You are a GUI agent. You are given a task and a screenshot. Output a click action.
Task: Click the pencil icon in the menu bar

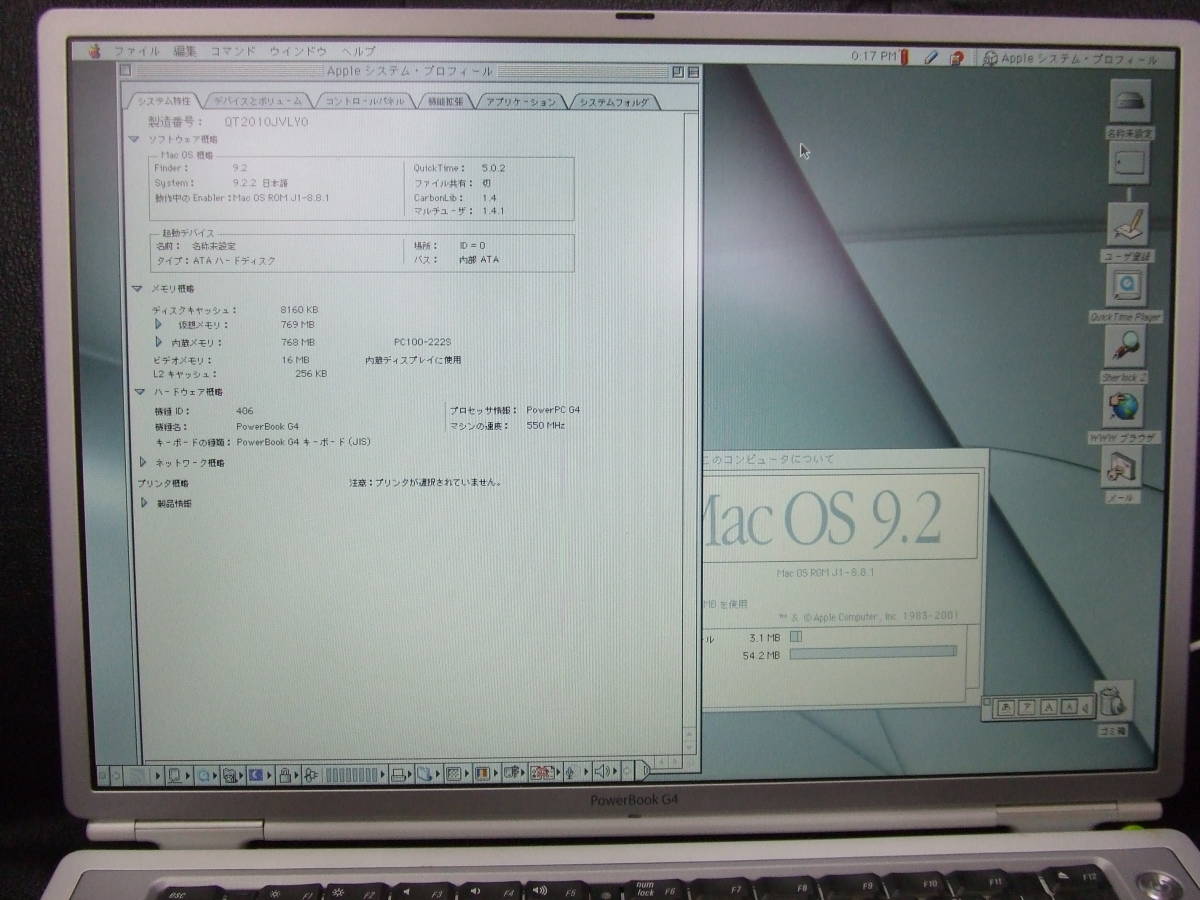(x=929, y=58)
